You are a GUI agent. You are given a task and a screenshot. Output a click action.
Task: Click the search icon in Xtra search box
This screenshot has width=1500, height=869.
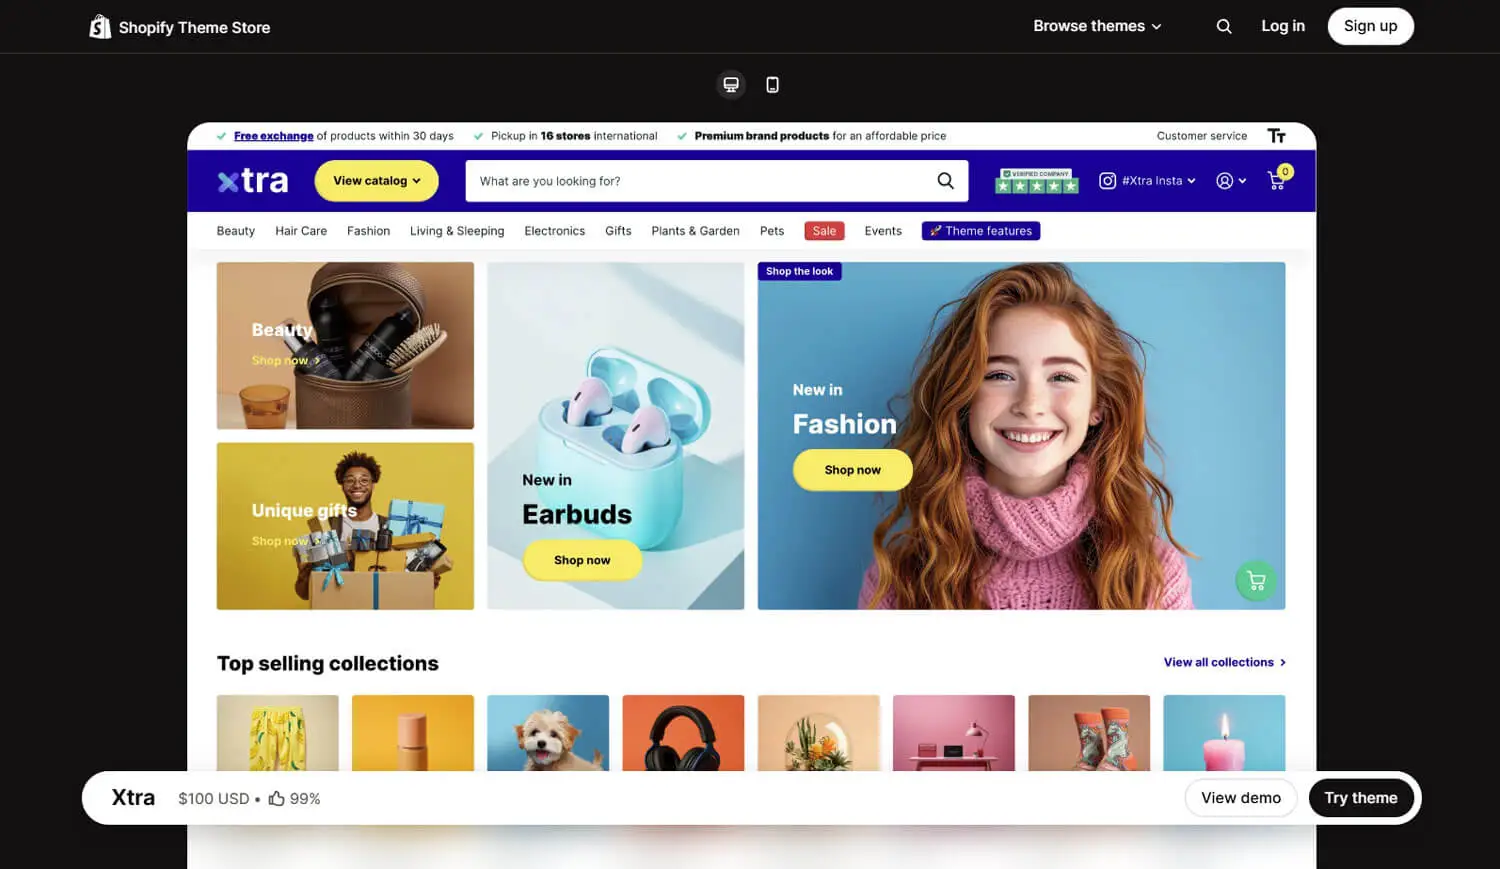945,181
